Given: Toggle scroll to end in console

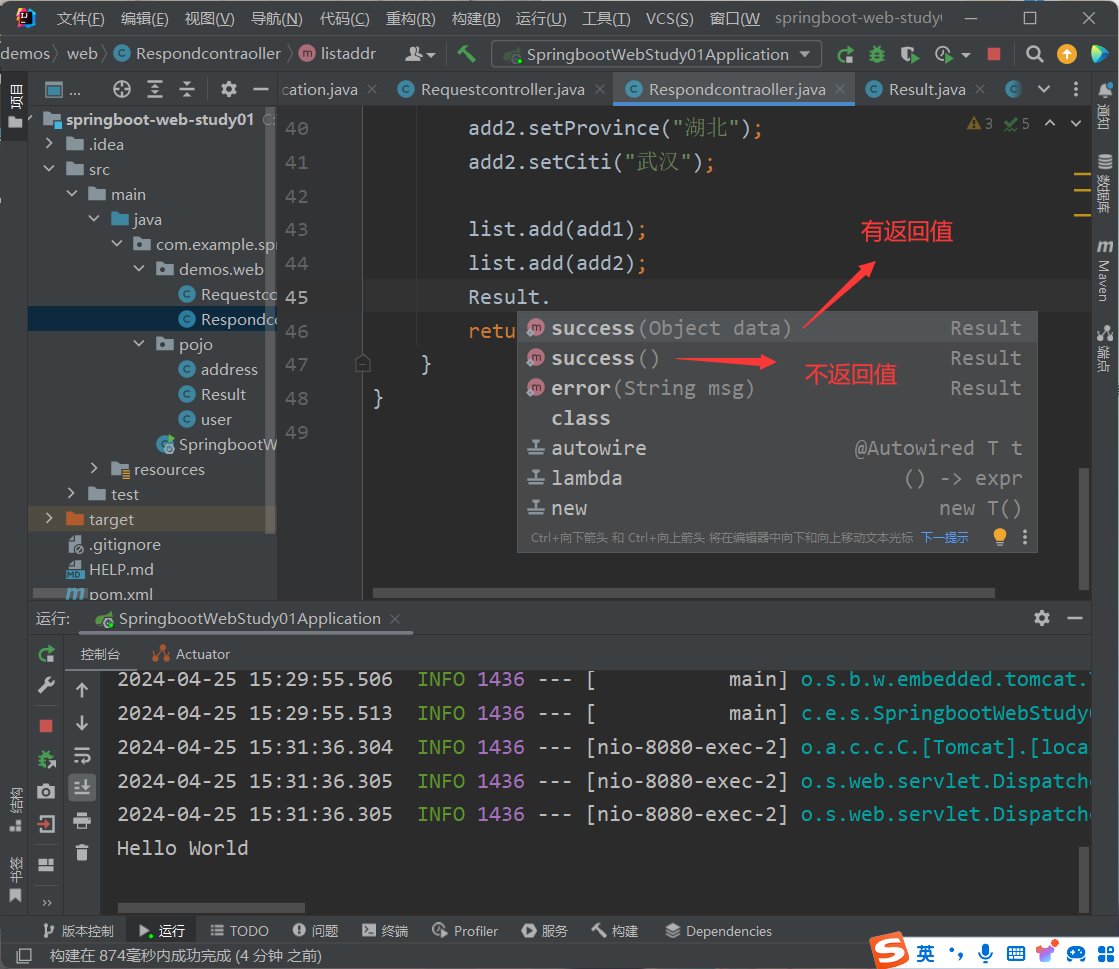Looking at the screenshot, I should 82,787.
